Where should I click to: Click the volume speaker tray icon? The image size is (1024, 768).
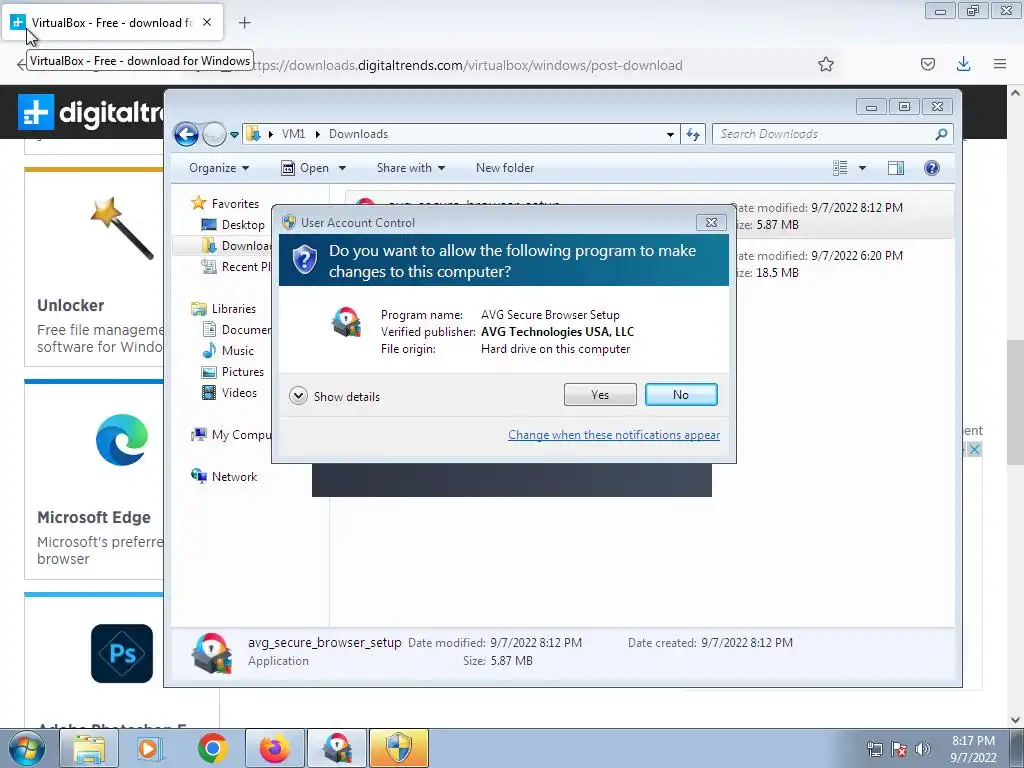point(922,749)
